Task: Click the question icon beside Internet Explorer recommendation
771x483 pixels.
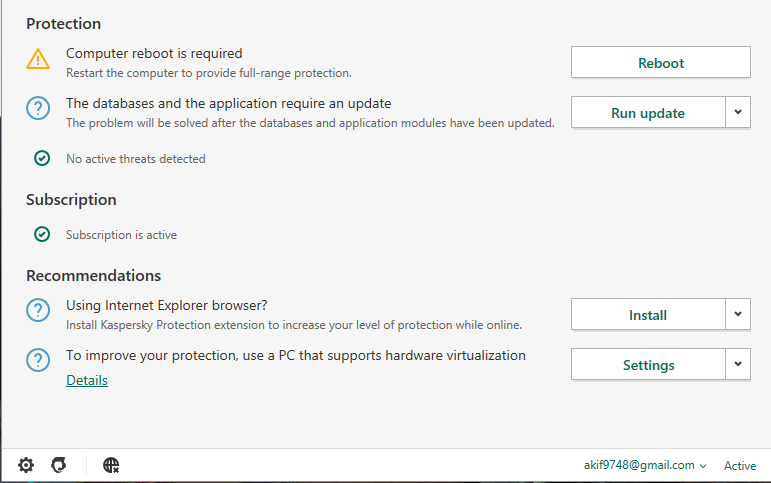Action: click(37, 312)
